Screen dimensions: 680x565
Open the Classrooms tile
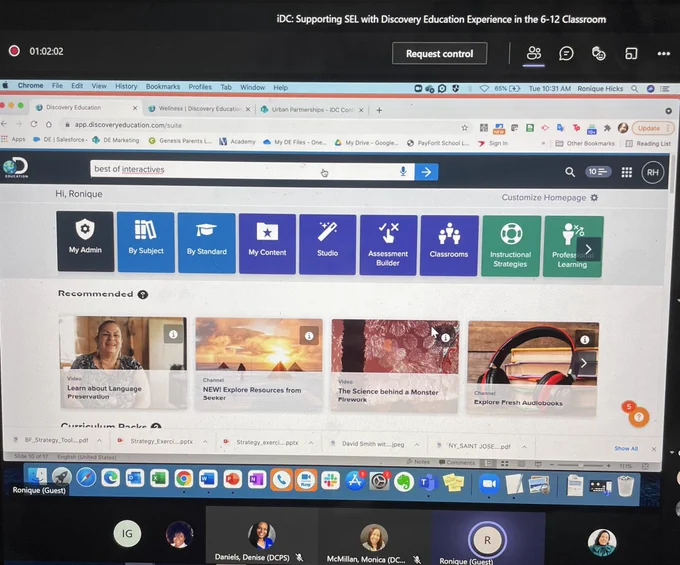[x=449, y=245]
